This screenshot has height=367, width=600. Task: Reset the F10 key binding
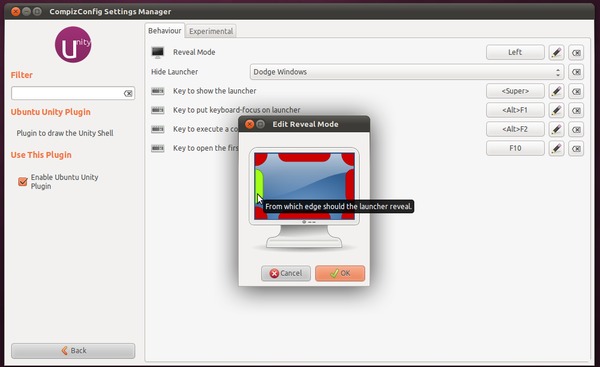576,148
